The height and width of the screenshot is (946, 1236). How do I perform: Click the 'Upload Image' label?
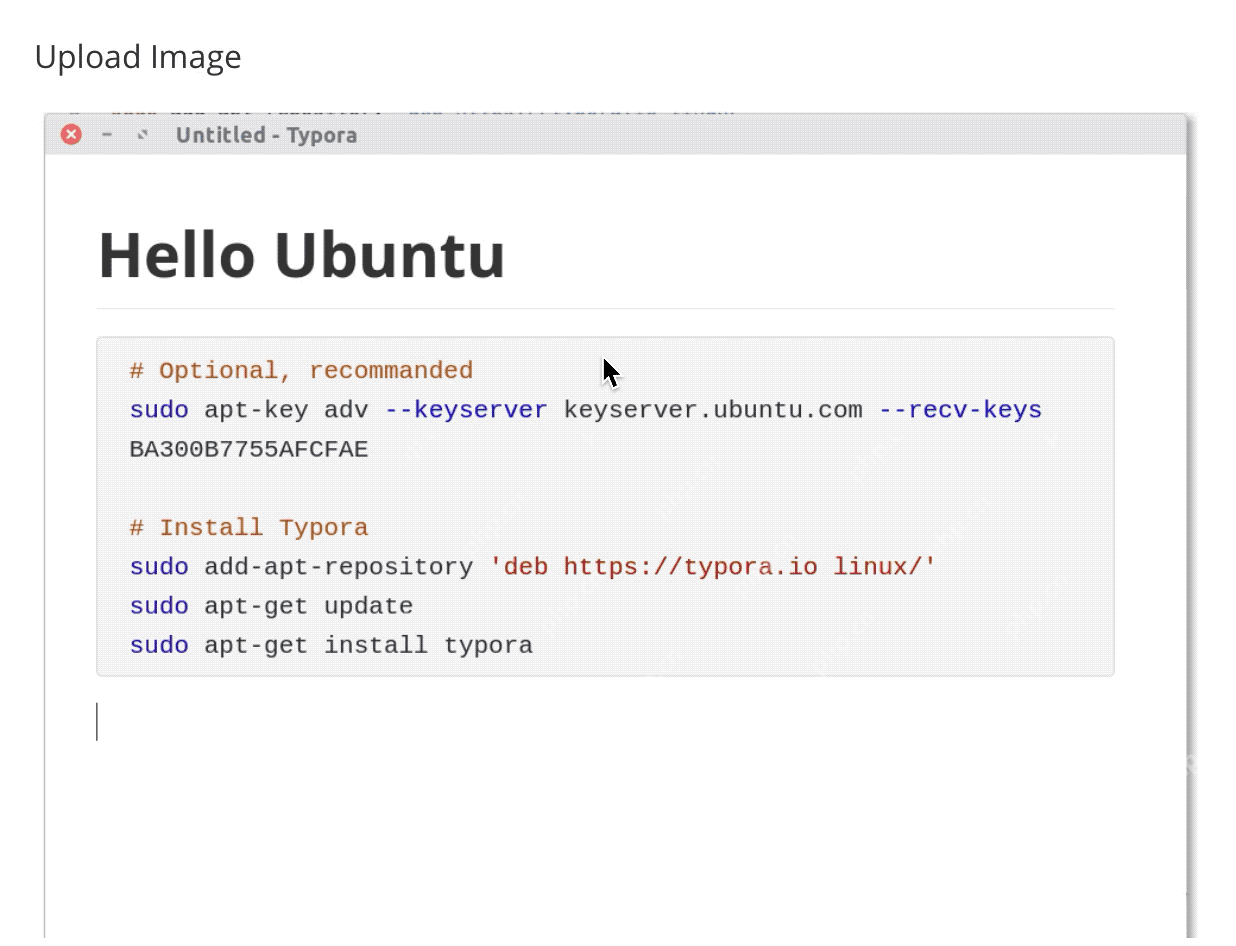point(138,57)
